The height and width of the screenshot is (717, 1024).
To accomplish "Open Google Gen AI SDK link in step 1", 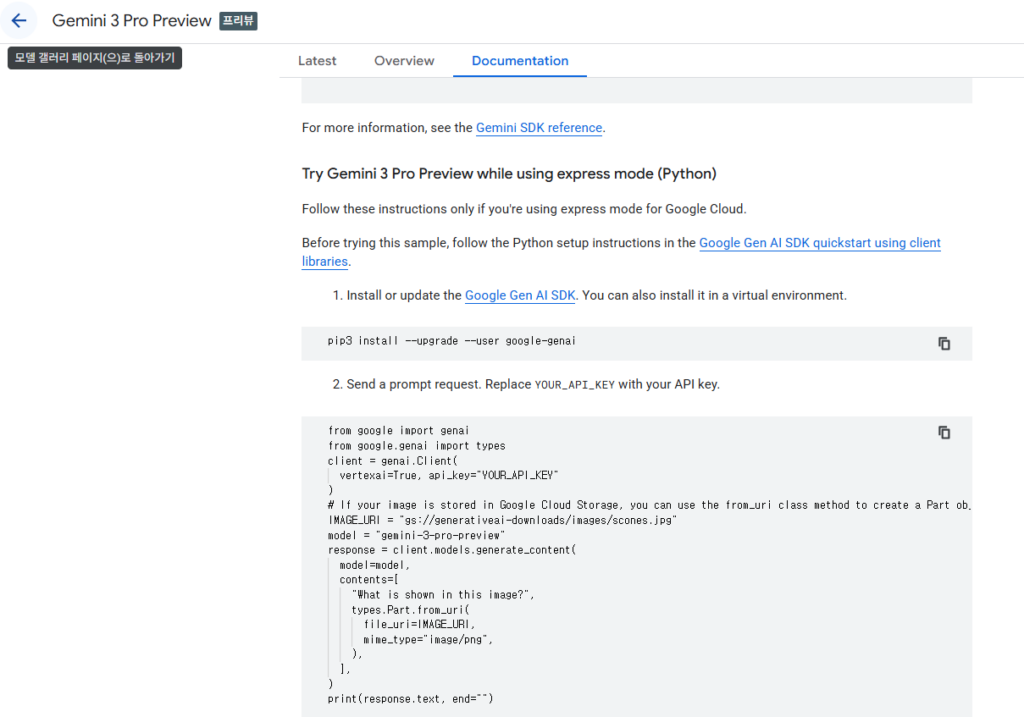I will pos(520,296).
